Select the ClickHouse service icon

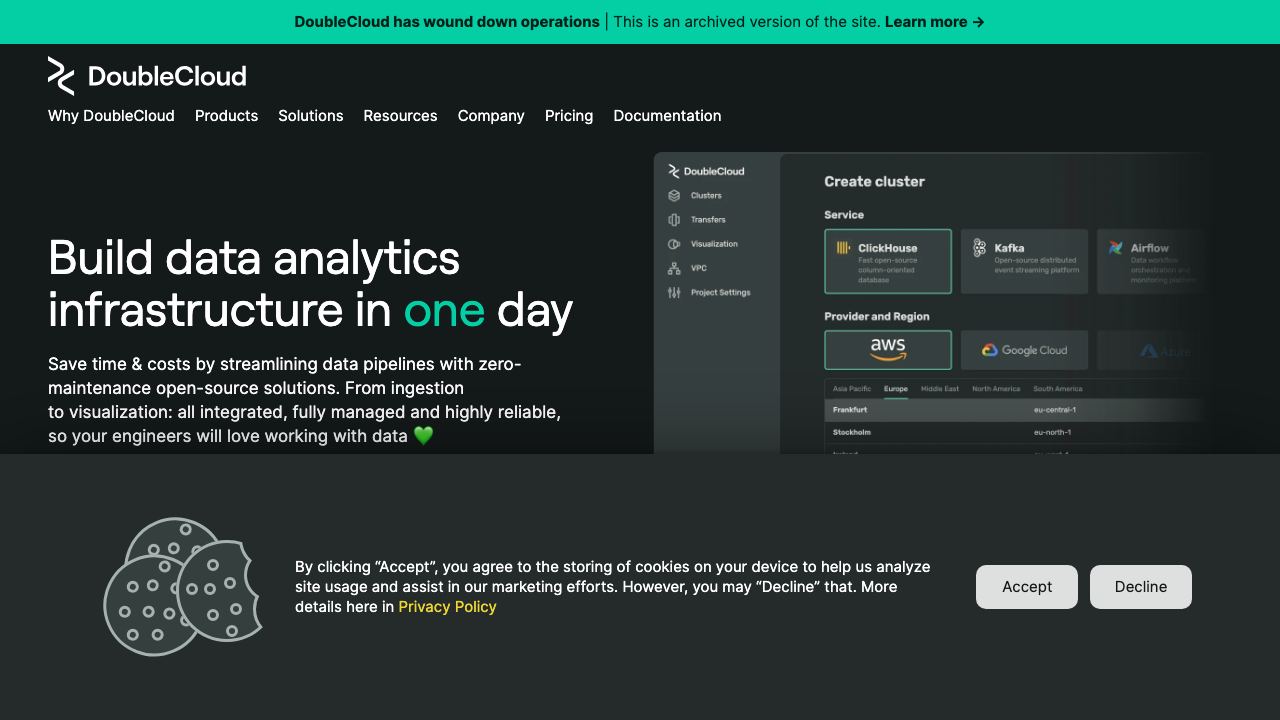pos(844,248)
